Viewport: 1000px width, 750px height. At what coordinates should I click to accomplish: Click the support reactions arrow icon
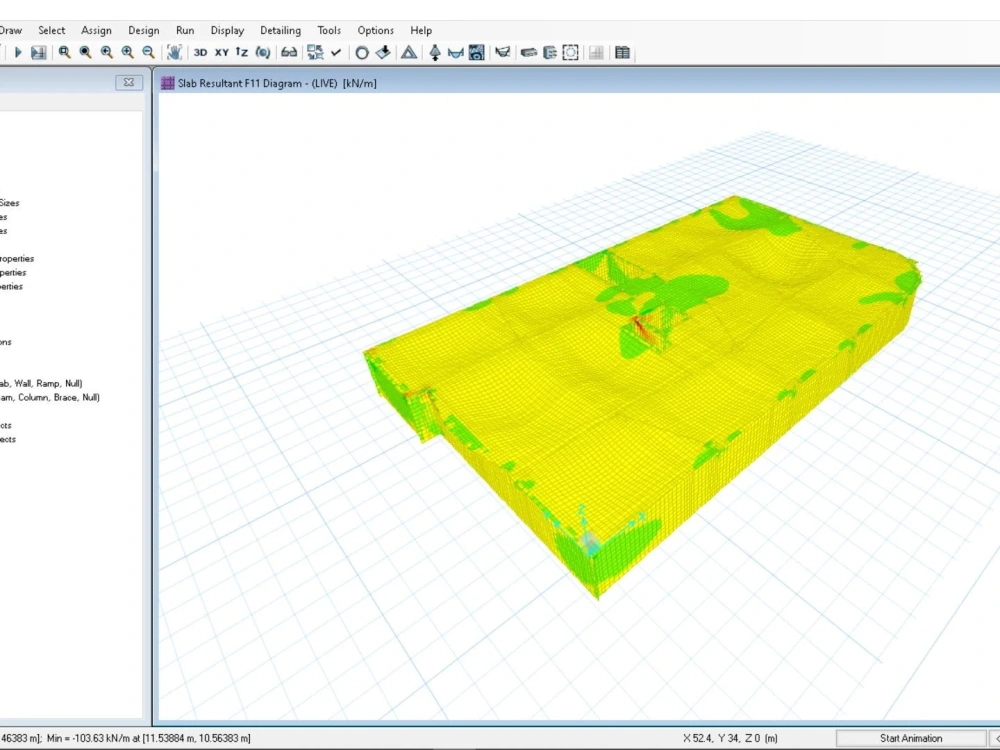[435, 52]
